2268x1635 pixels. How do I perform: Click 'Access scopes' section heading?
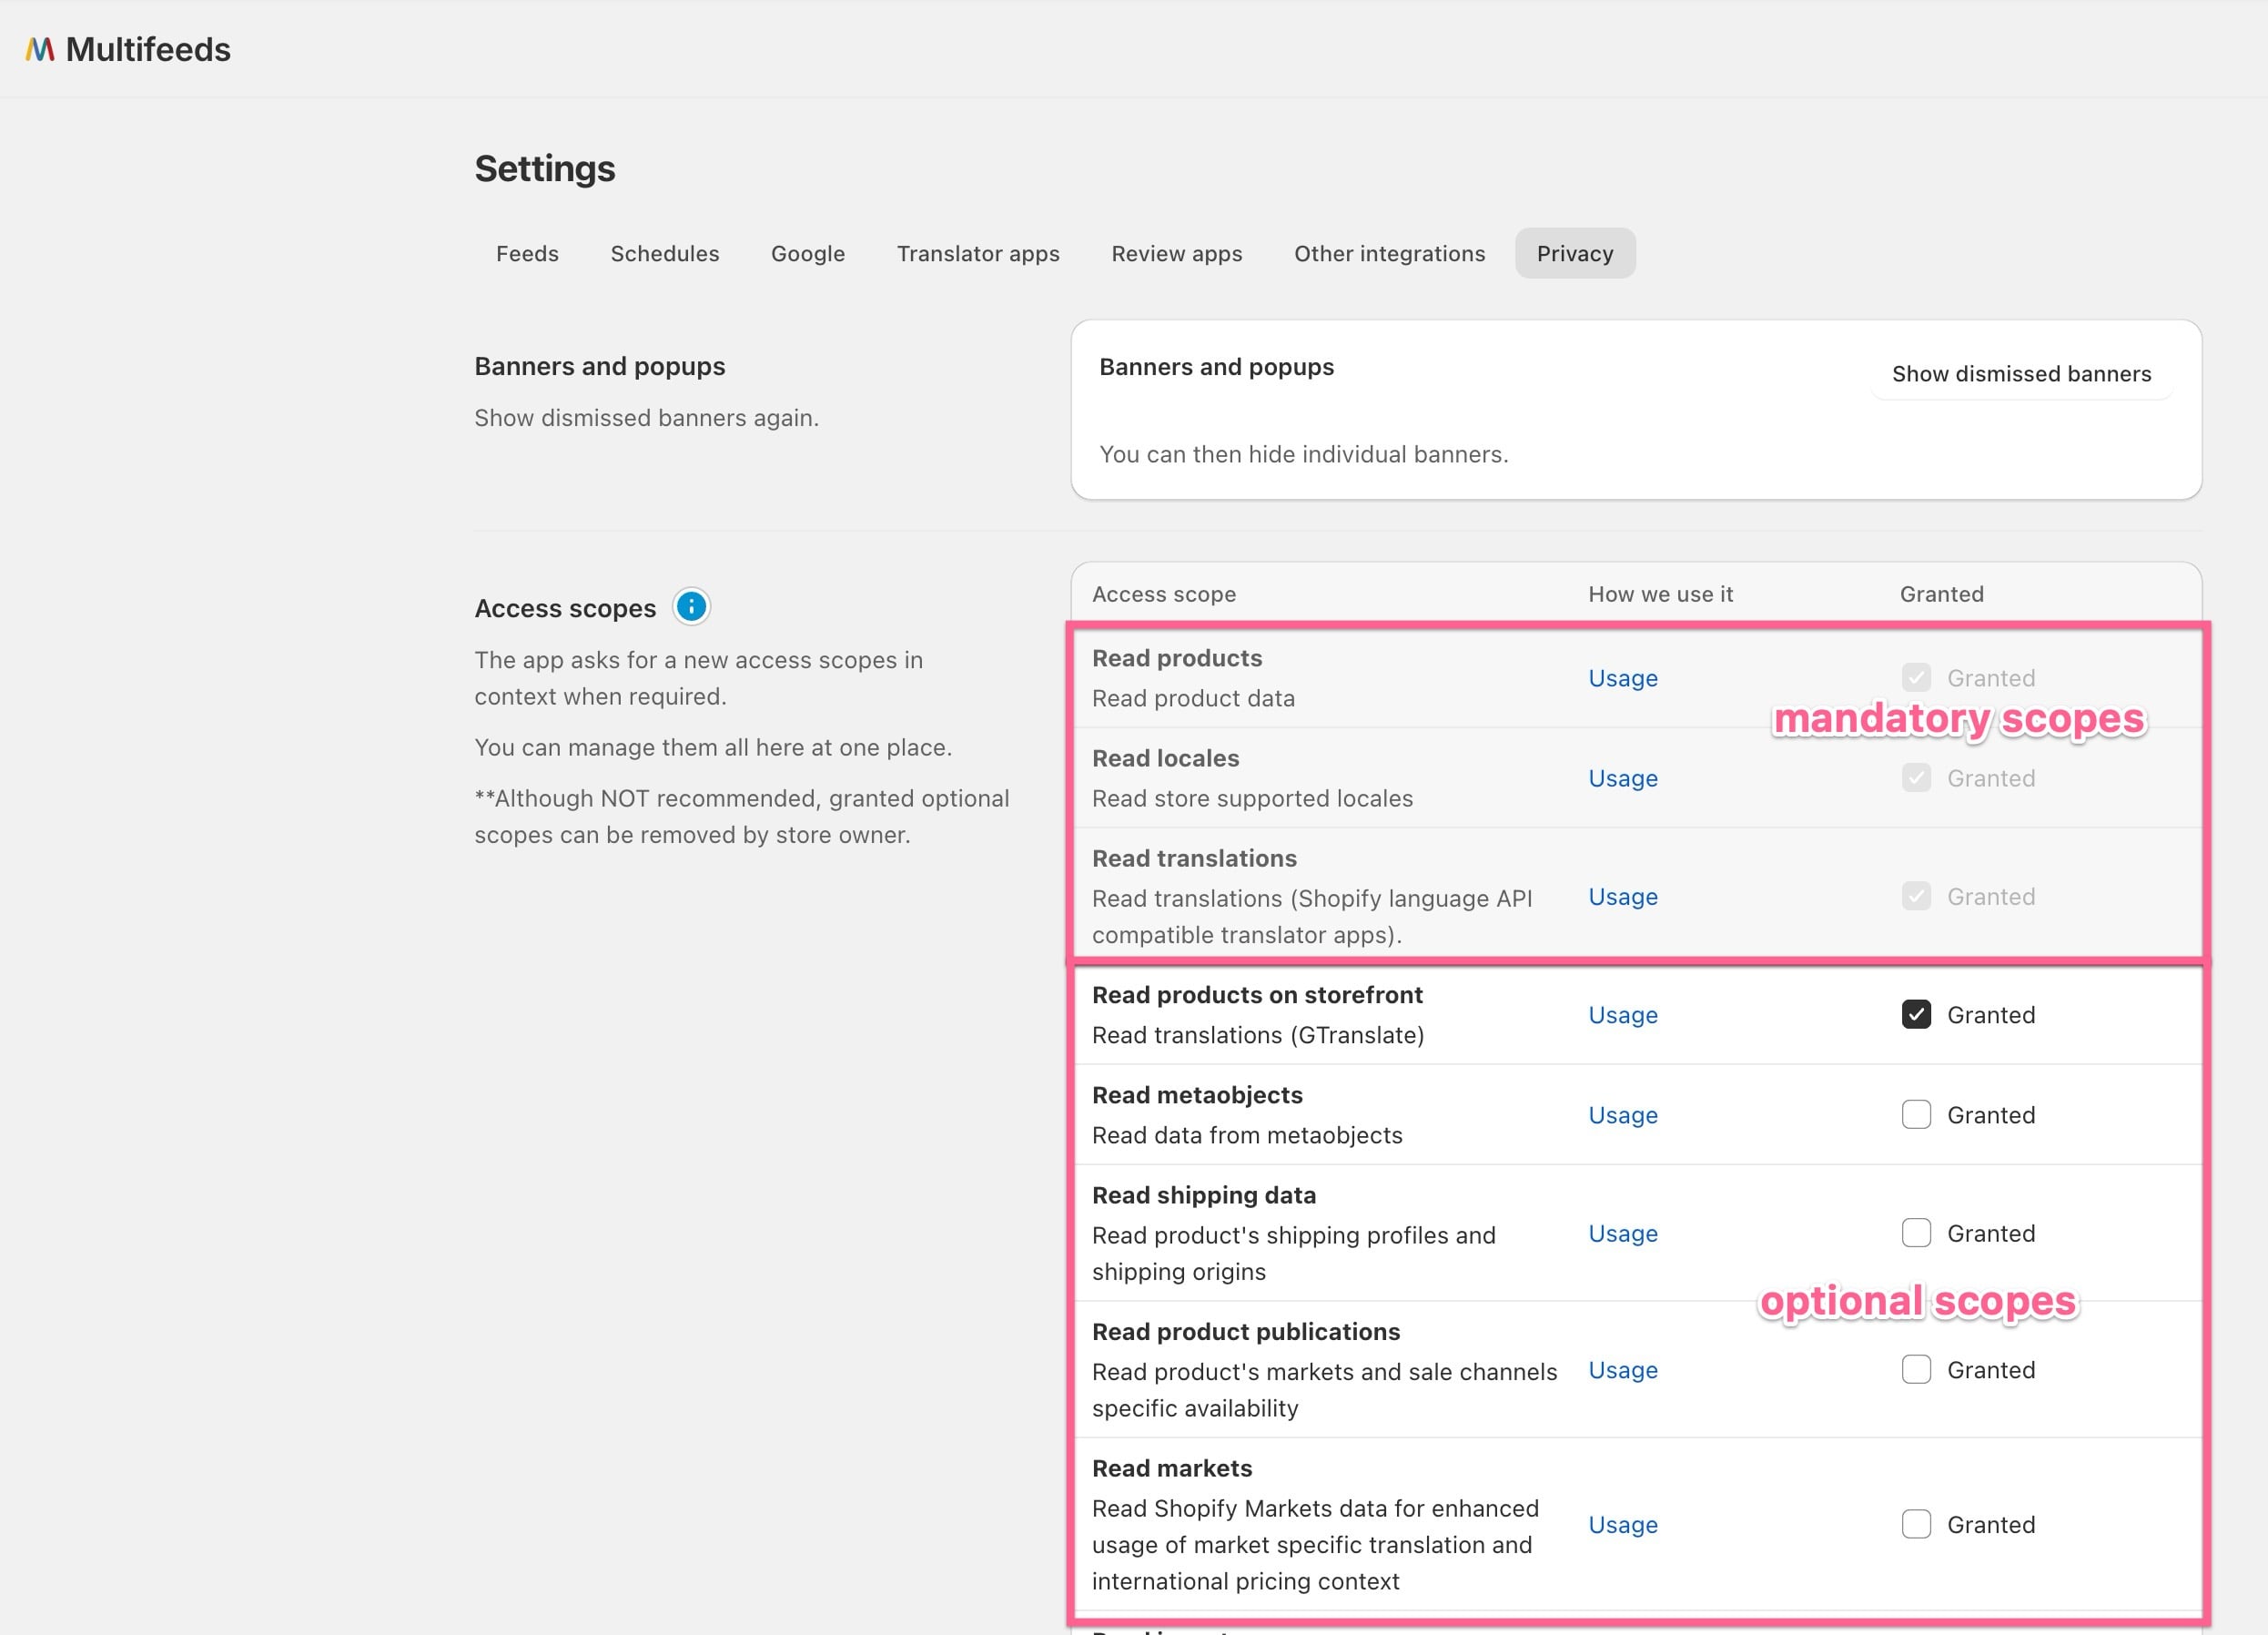(x=565, y=608)
